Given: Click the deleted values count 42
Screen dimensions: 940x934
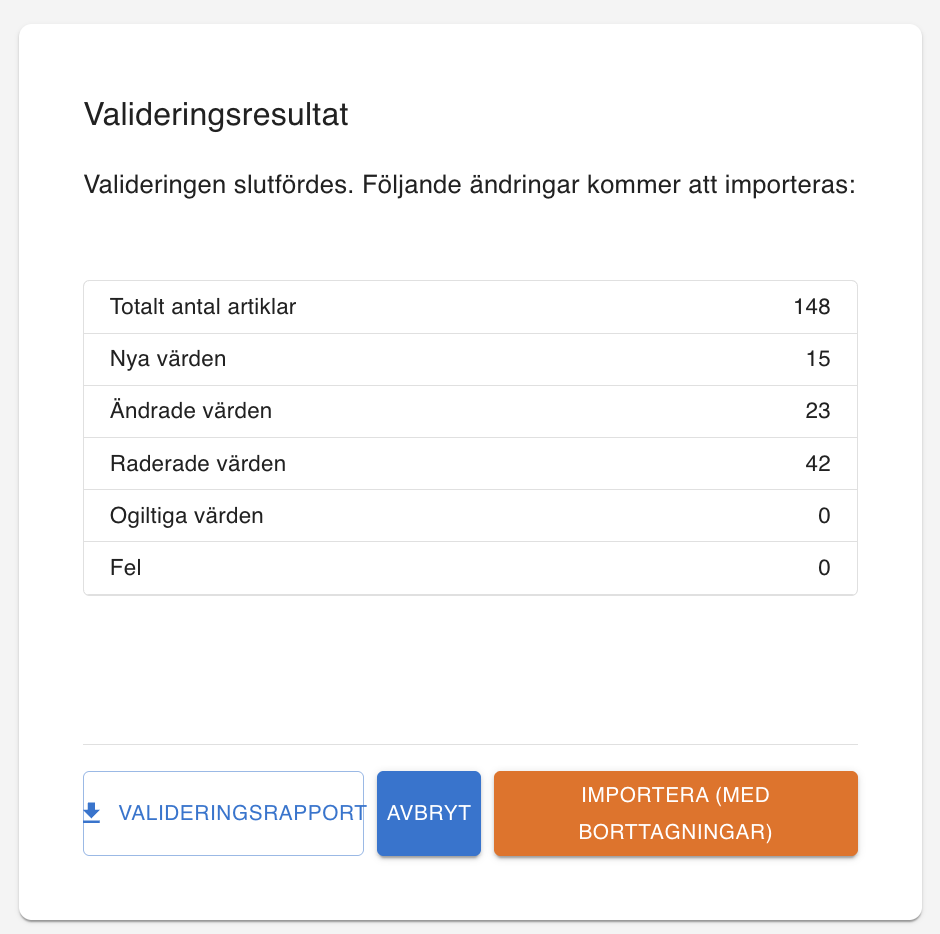Looking at the screenshot, I should [817, 464].
